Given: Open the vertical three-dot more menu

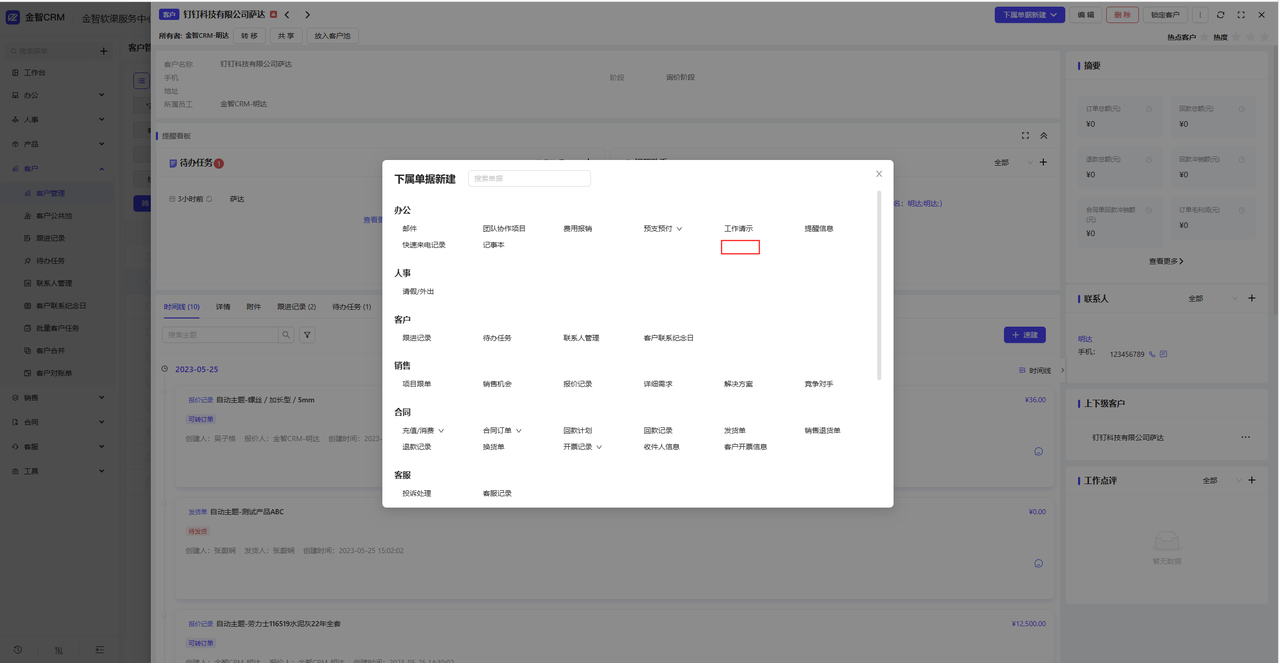Looking at the screenshot, I should (x=1199, y=15).
